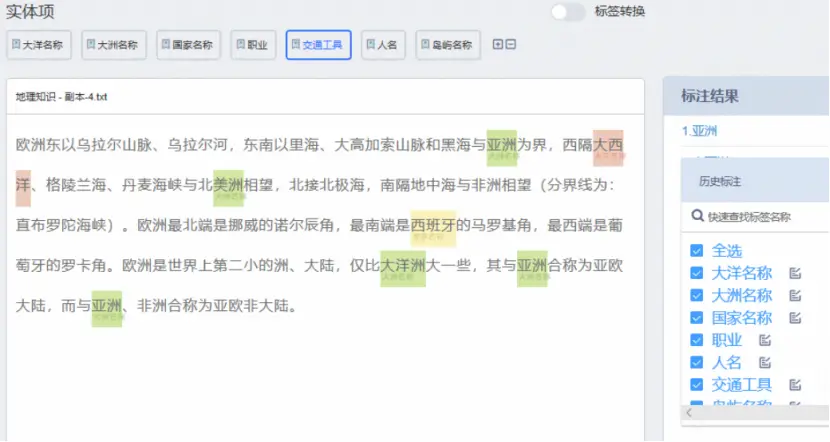
Task: Click highlighted 大洋洲 annotation
Action: pyautogui.click(x=403, y=268)
